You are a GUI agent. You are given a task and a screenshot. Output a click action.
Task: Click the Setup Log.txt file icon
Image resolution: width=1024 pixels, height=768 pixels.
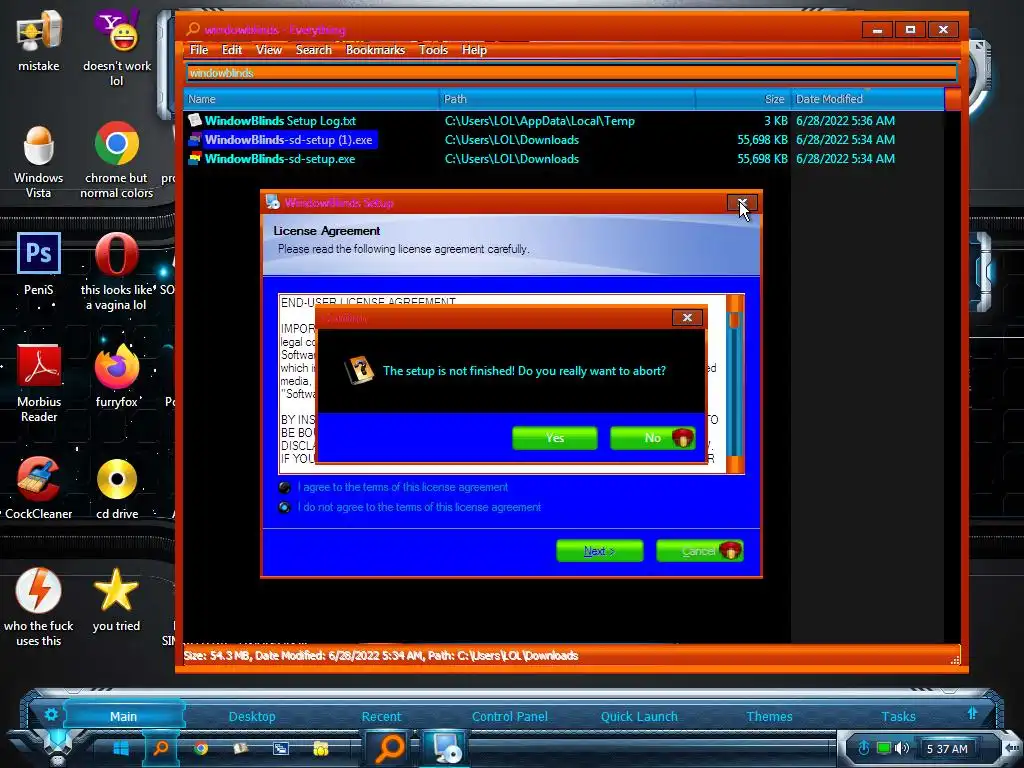pos(194,120)
